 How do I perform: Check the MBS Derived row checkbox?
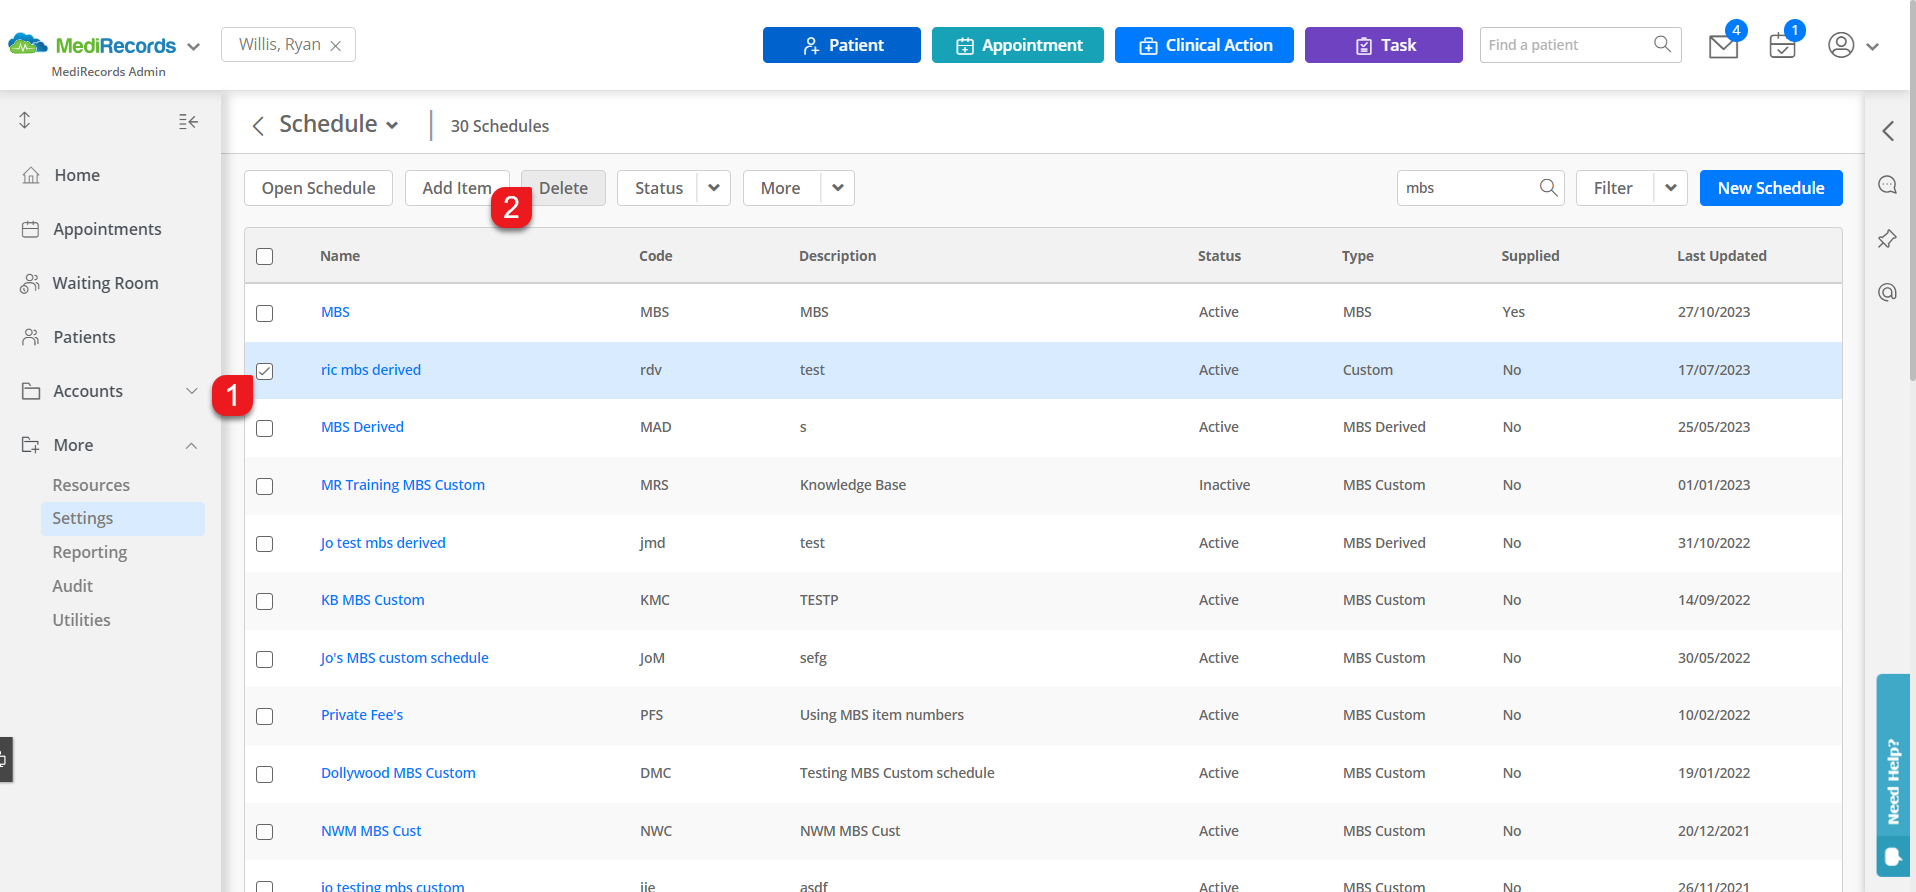point(264,428)
